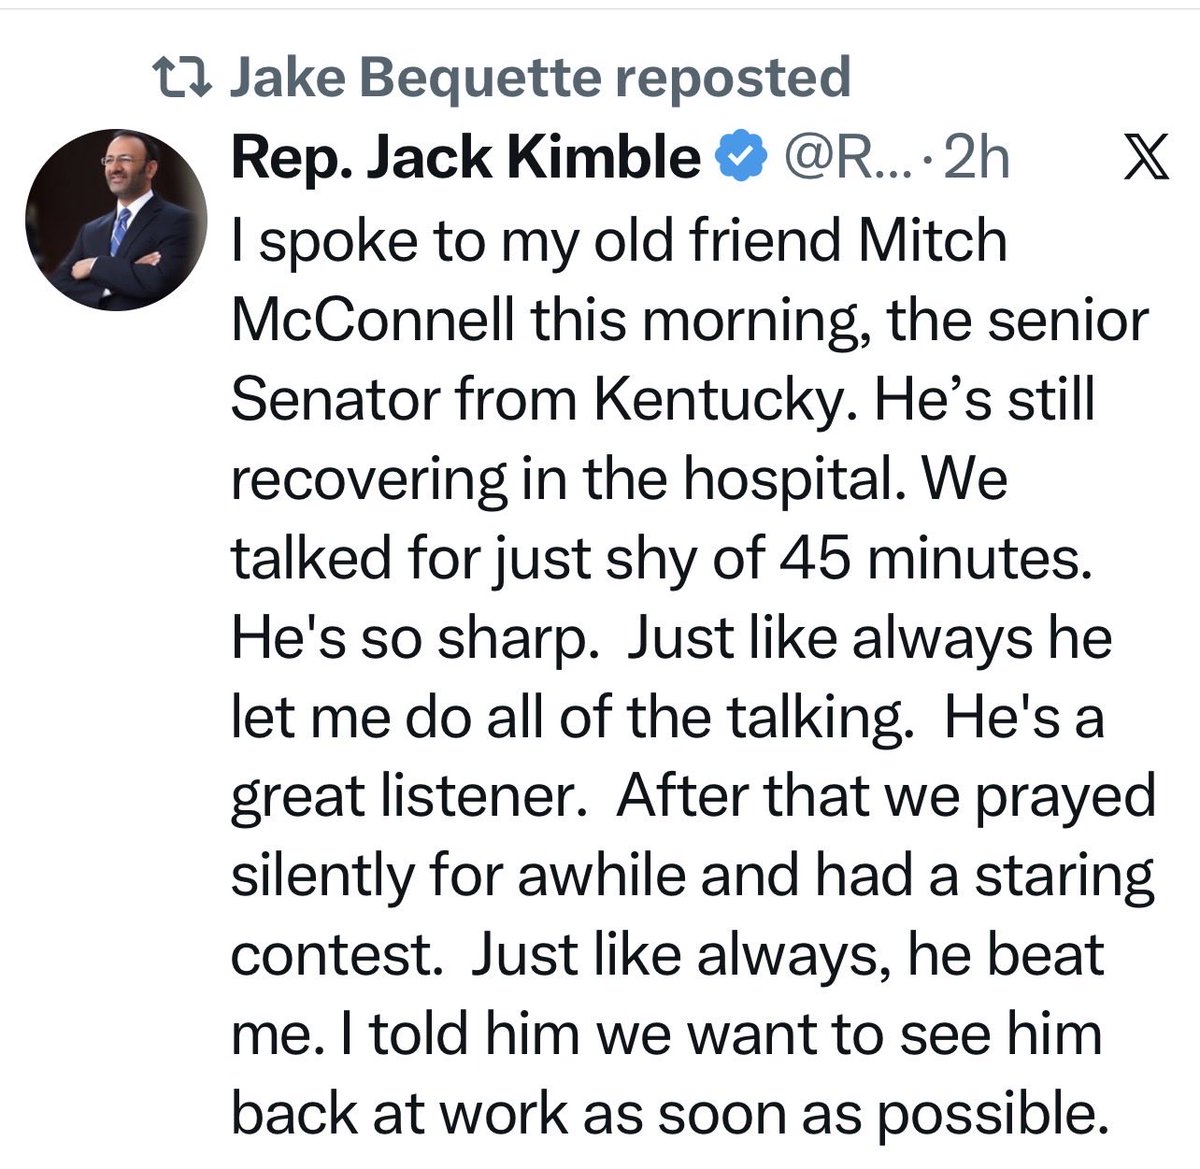
Task: Click the word "reposted" in the header
Action: [732, 78]
